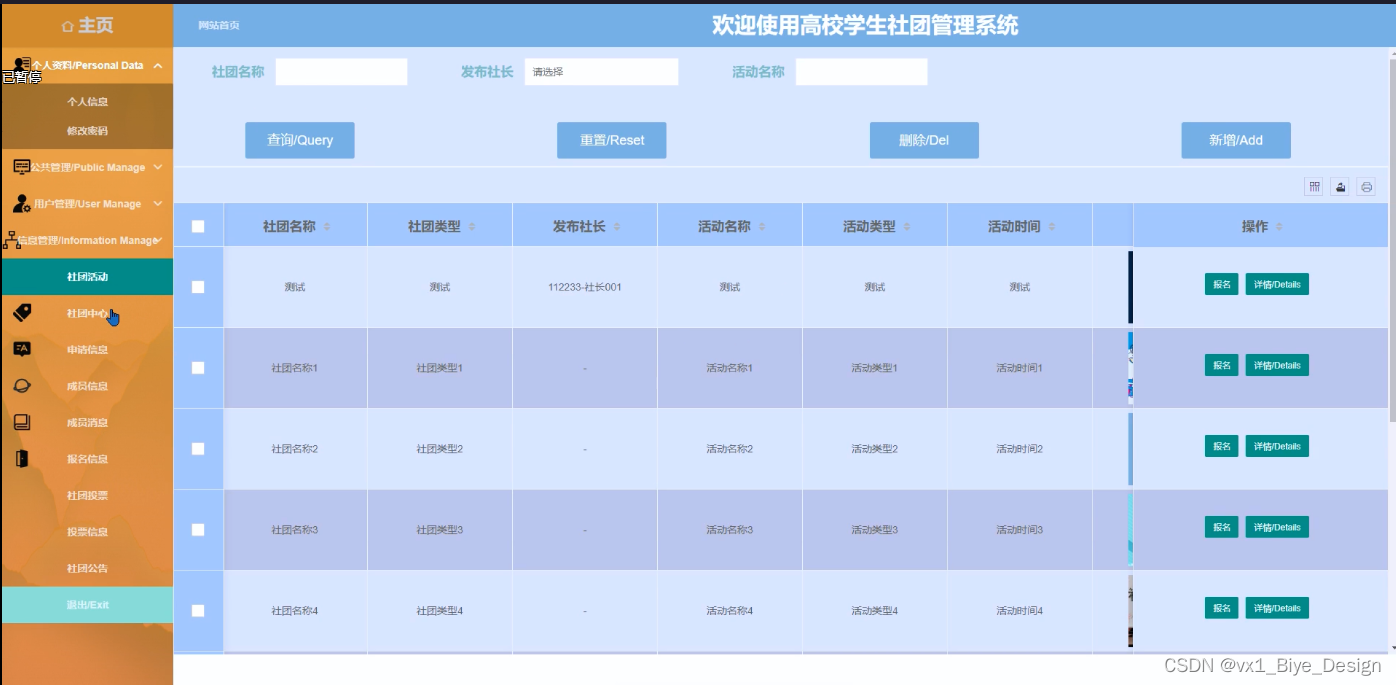Screen dimensions: 1396x685
Task: Sort by the 社团类型 column arrows
Action: click(472, 227)
